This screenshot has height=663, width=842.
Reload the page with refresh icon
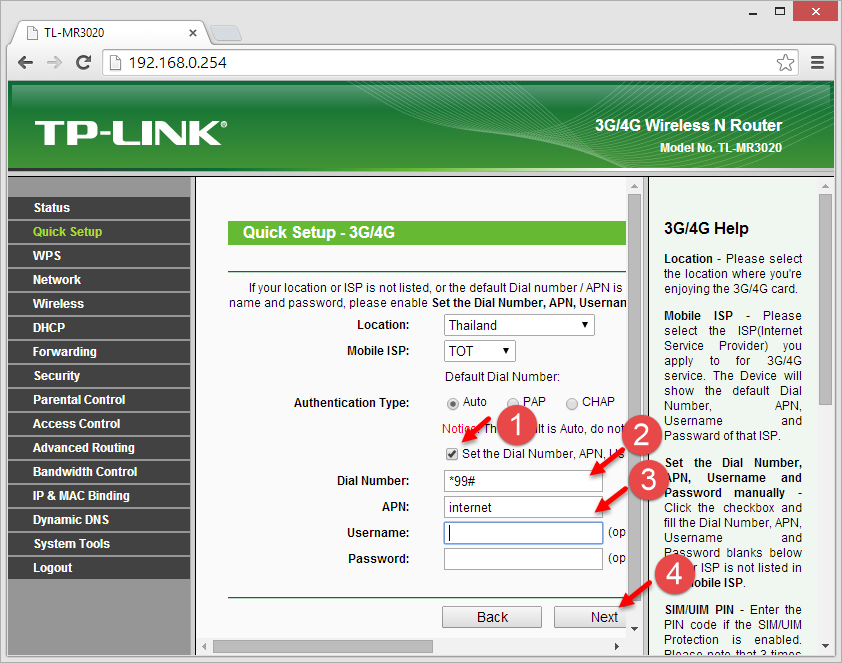tap(83, 63)
